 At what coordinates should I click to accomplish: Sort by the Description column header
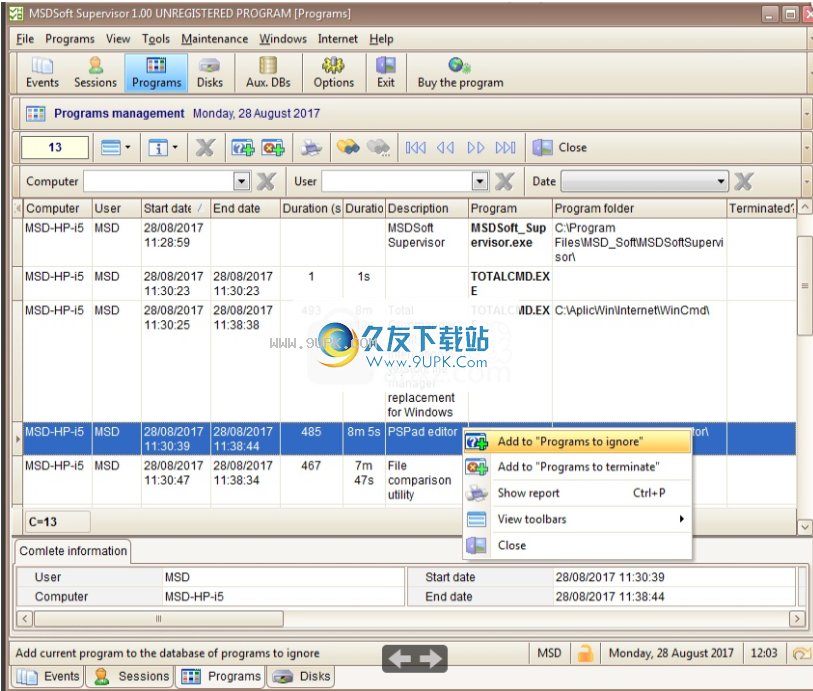(427, 208)
